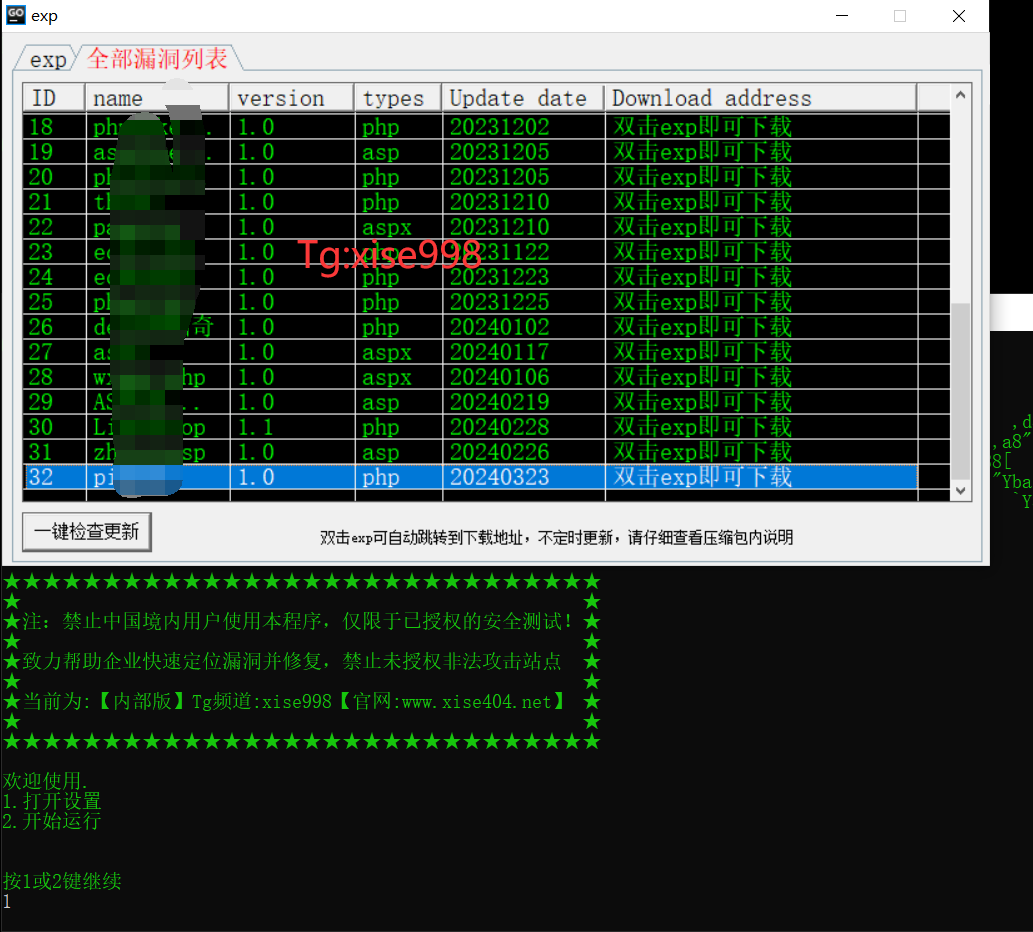
Task: Click update date 20240228
Action: [499, 427]
